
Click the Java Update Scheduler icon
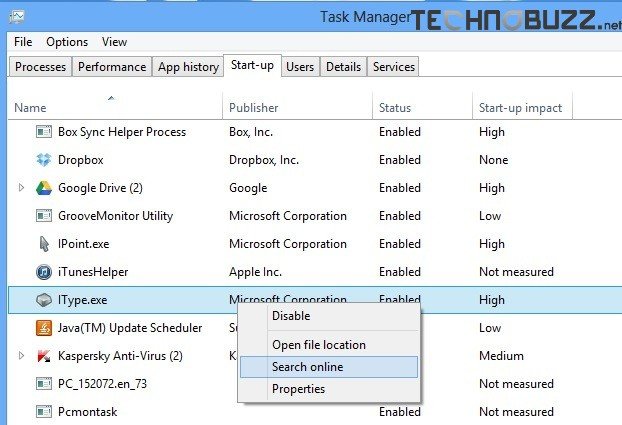tap(44, 328)
